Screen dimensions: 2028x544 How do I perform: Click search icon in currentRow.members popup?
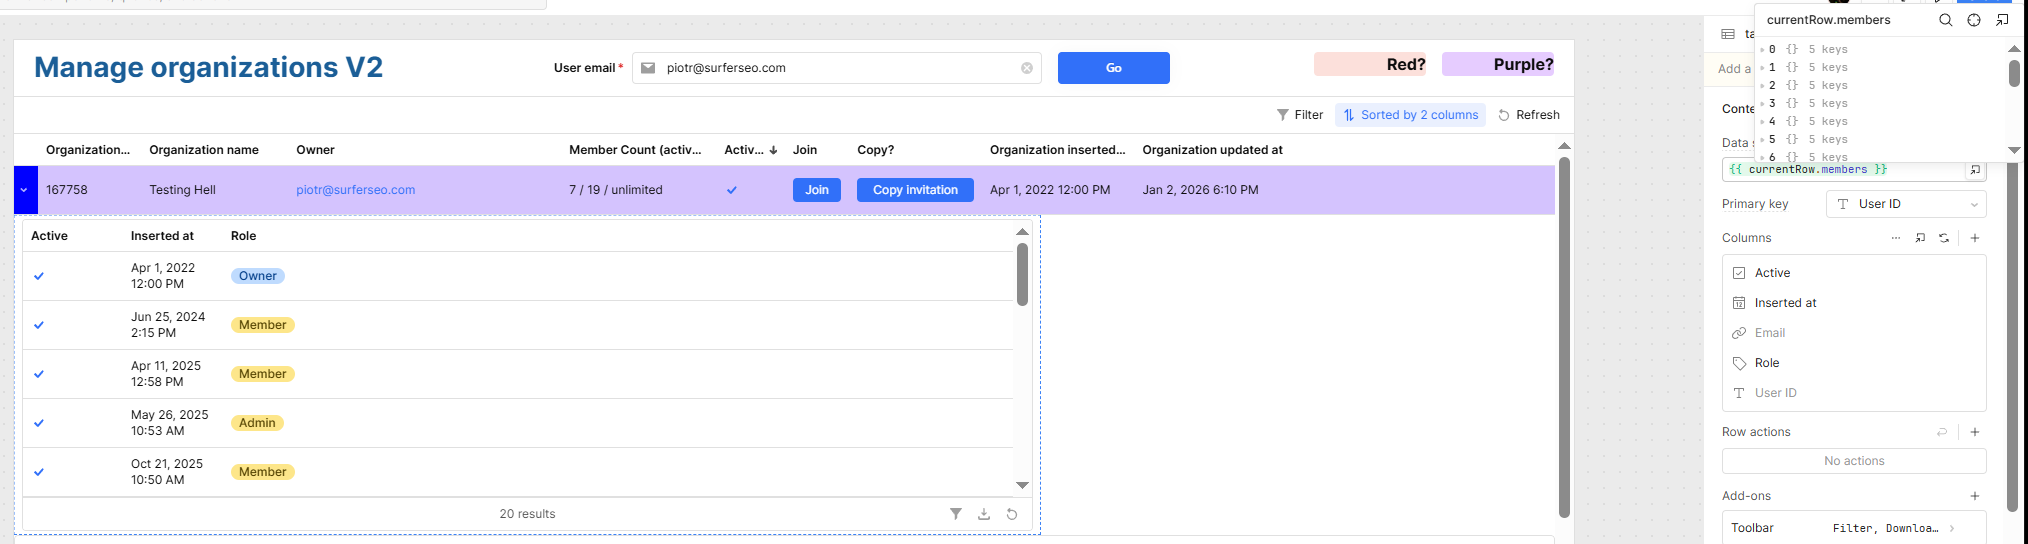point(1945,20)
